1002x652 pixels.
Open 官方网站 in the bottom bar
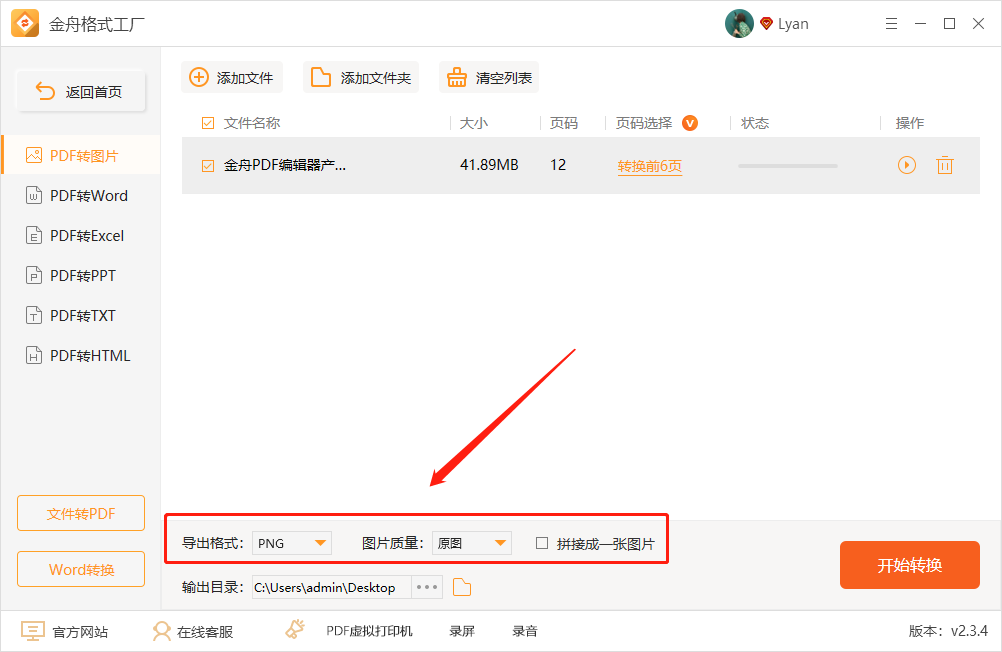point(65,632)
